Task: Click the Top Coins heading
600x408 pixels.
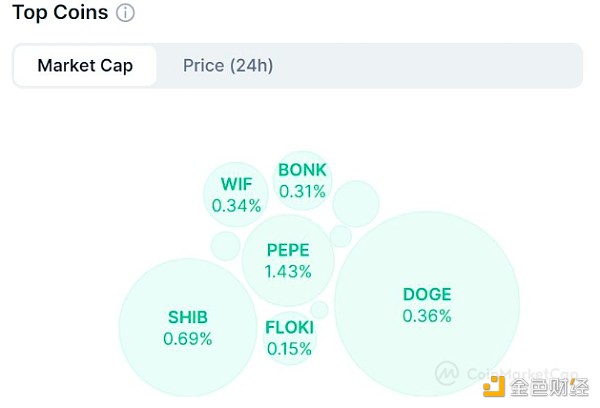Action: (58, 14)
